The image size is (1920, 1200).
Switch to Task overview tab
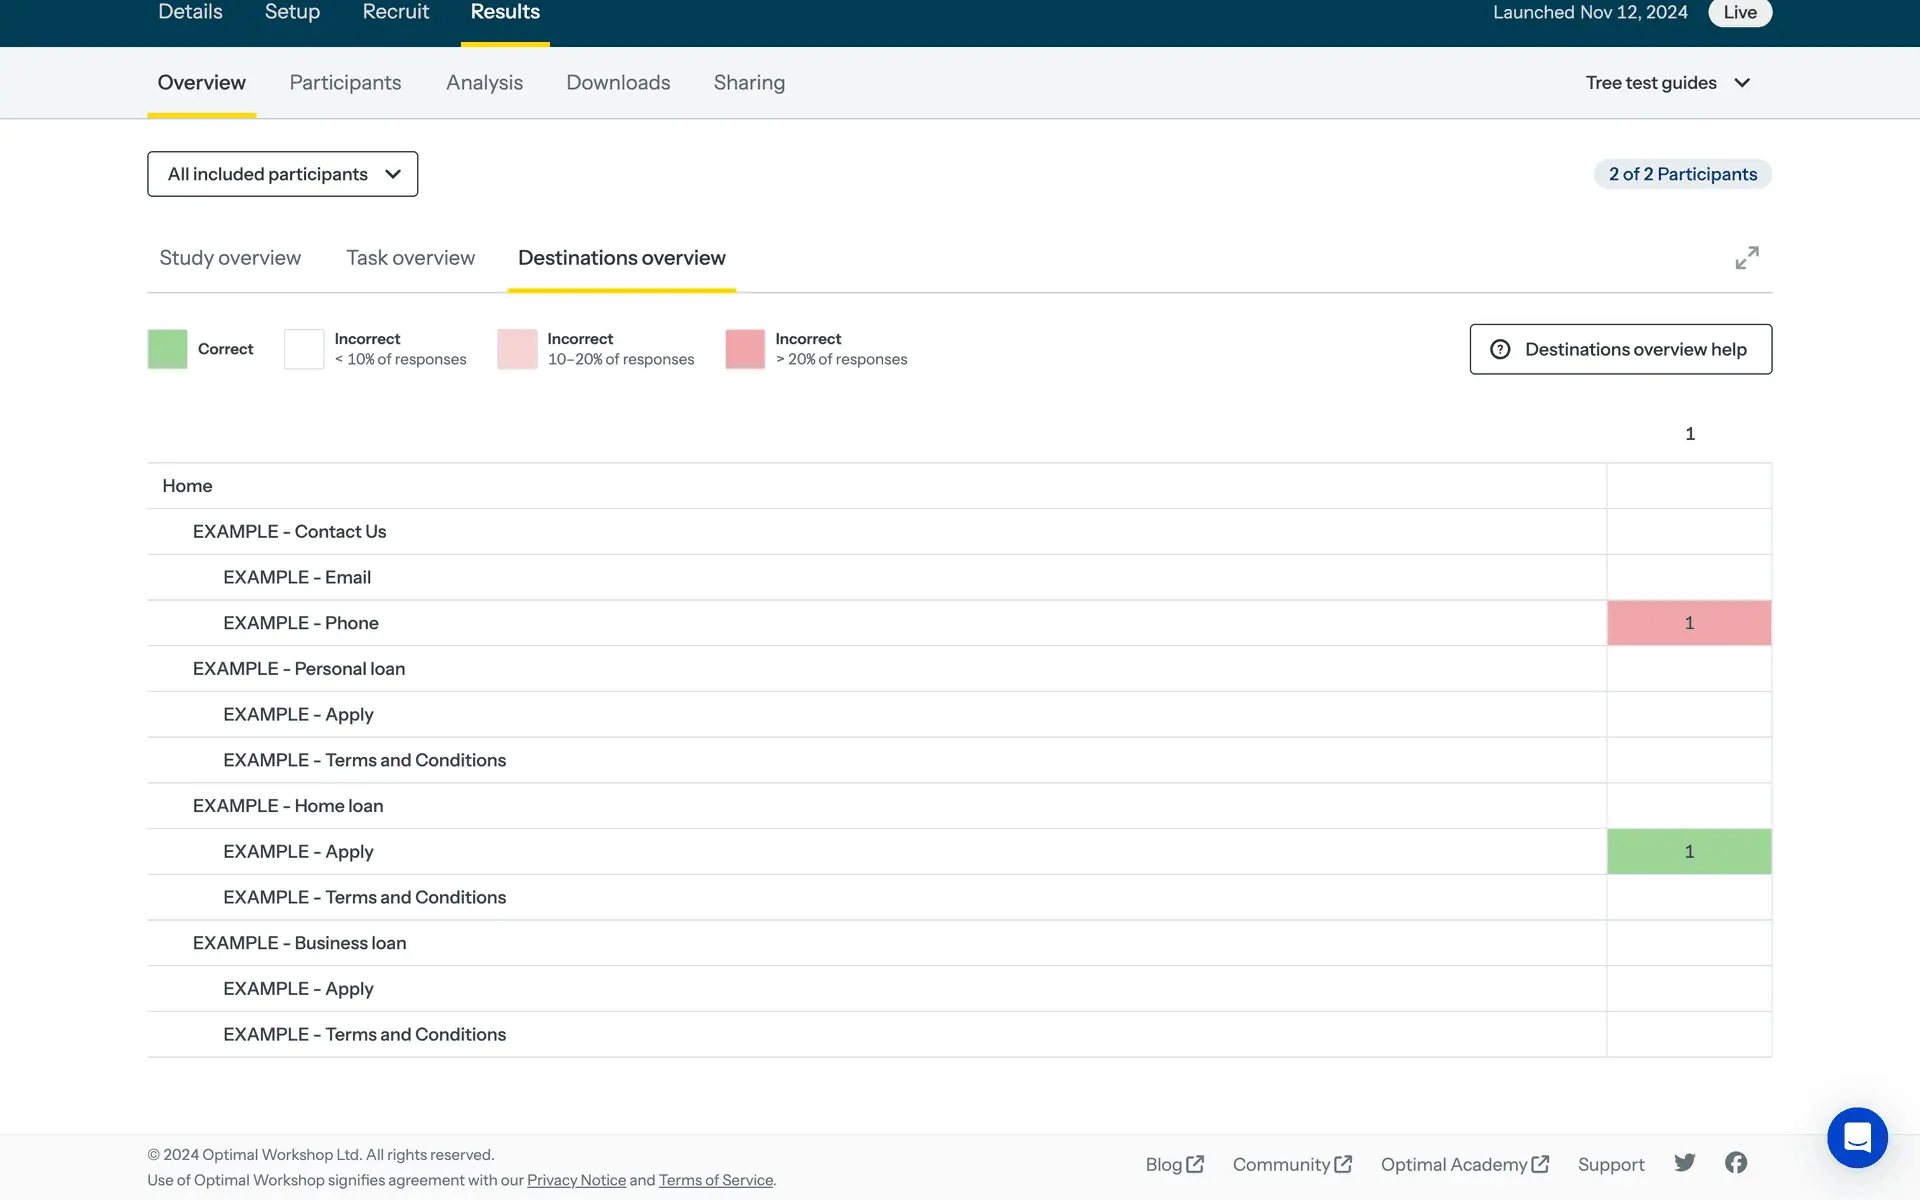pos(410,258)
